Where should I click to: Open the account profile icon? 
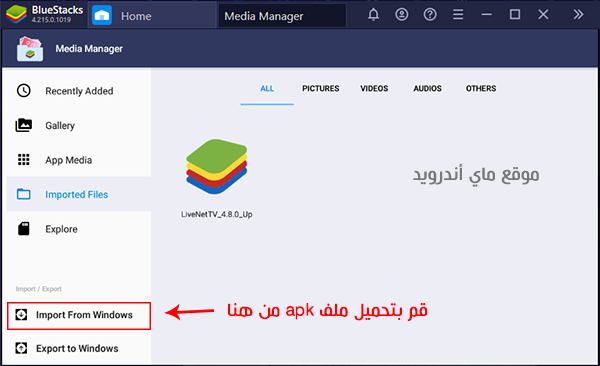401,15
